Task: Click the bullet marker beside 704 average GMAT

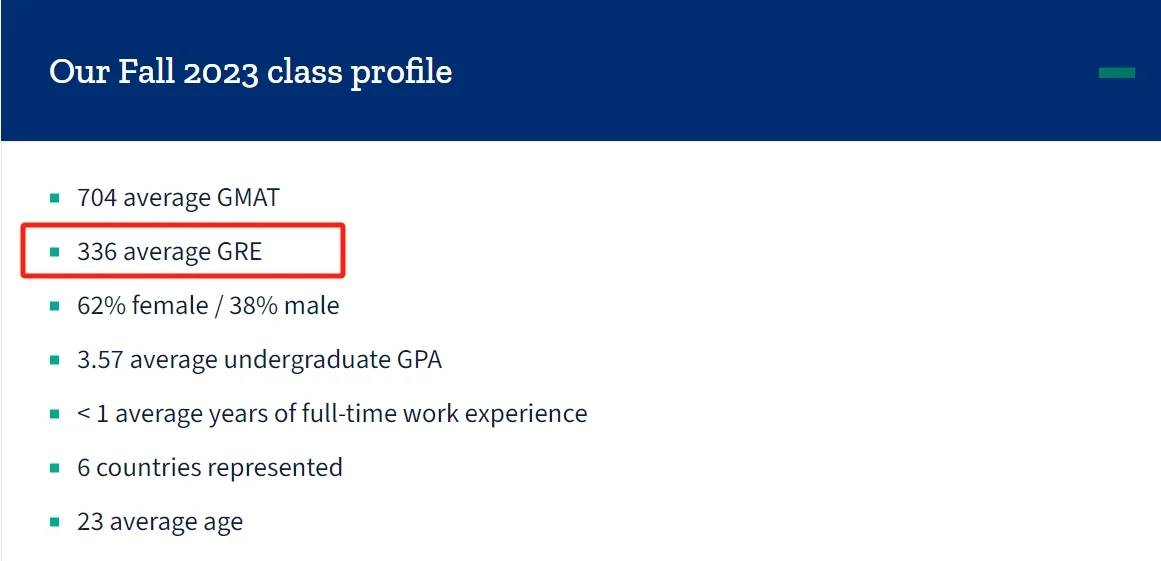Action: 55,198
